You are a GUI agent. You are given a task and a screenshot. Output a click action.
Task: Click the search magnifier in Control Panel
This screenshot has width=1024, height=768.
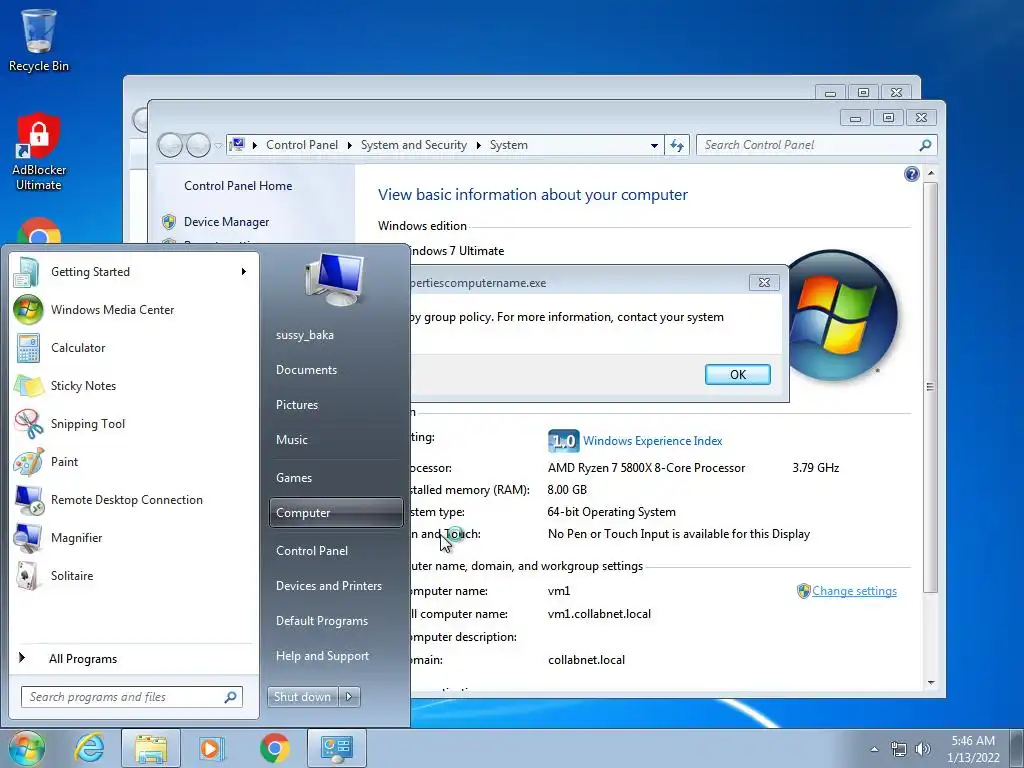coord(925,145)
